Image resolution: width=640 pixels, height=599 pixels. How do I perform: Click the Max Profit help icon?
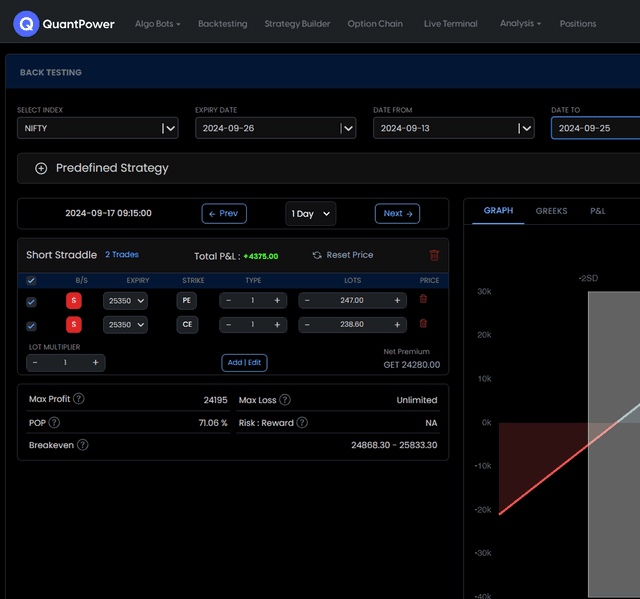(x=79, y=399)
